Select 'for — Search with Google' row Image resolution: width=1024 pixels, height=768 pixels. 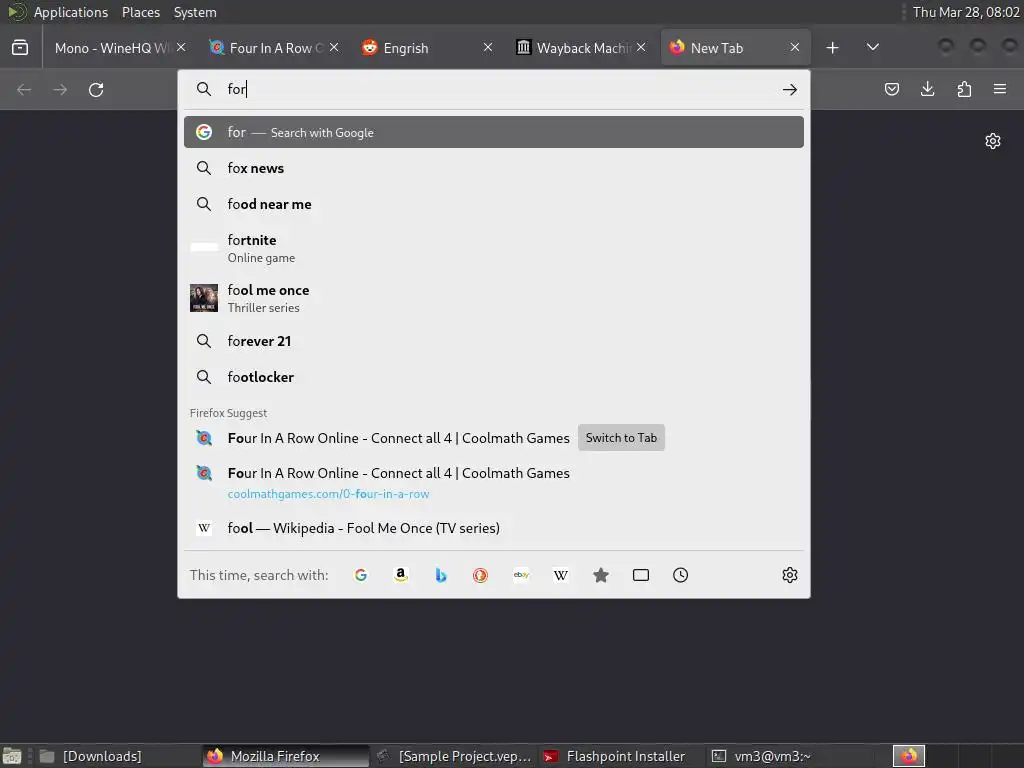point(494,132)
